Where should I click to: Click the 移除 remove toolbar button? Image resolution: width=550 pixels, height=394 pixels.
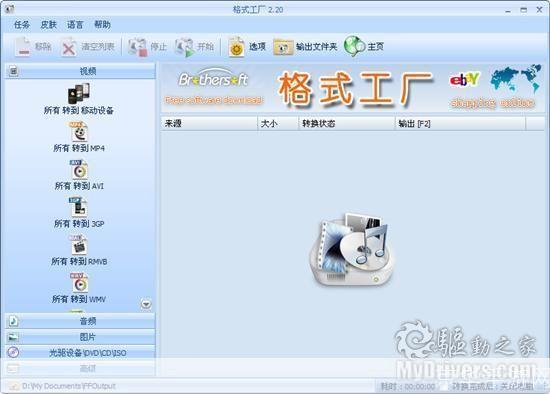(33, 47)
